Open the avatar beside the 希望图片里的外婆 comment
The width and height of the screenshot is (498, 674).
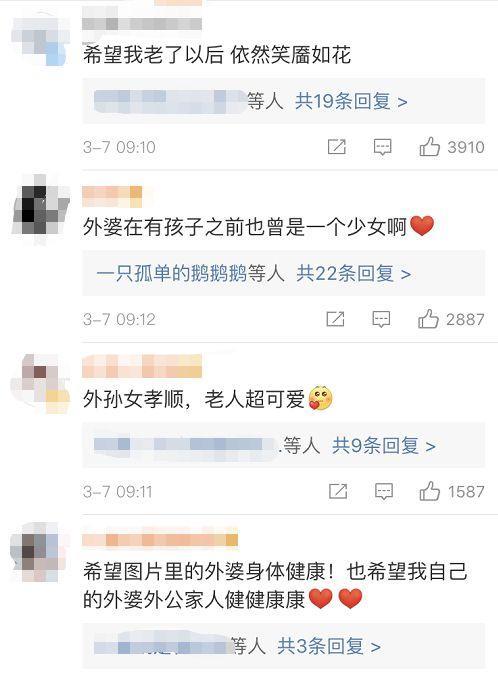point(39,552)
